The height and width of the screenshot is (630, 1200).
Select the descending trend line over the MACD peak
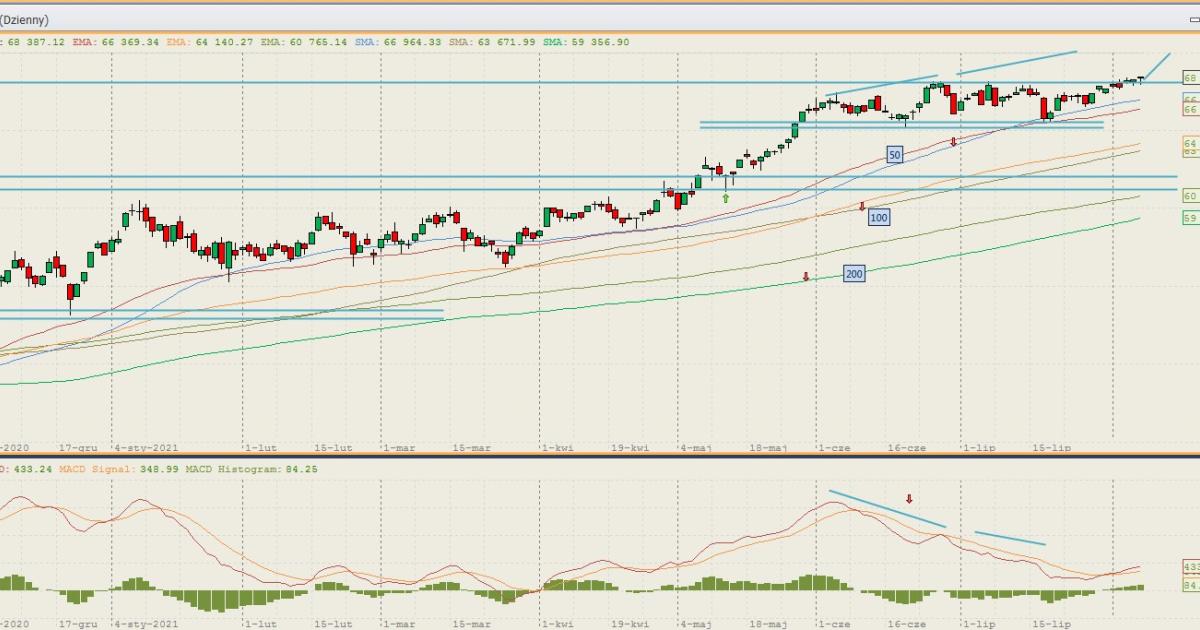[x=887, y=509]
